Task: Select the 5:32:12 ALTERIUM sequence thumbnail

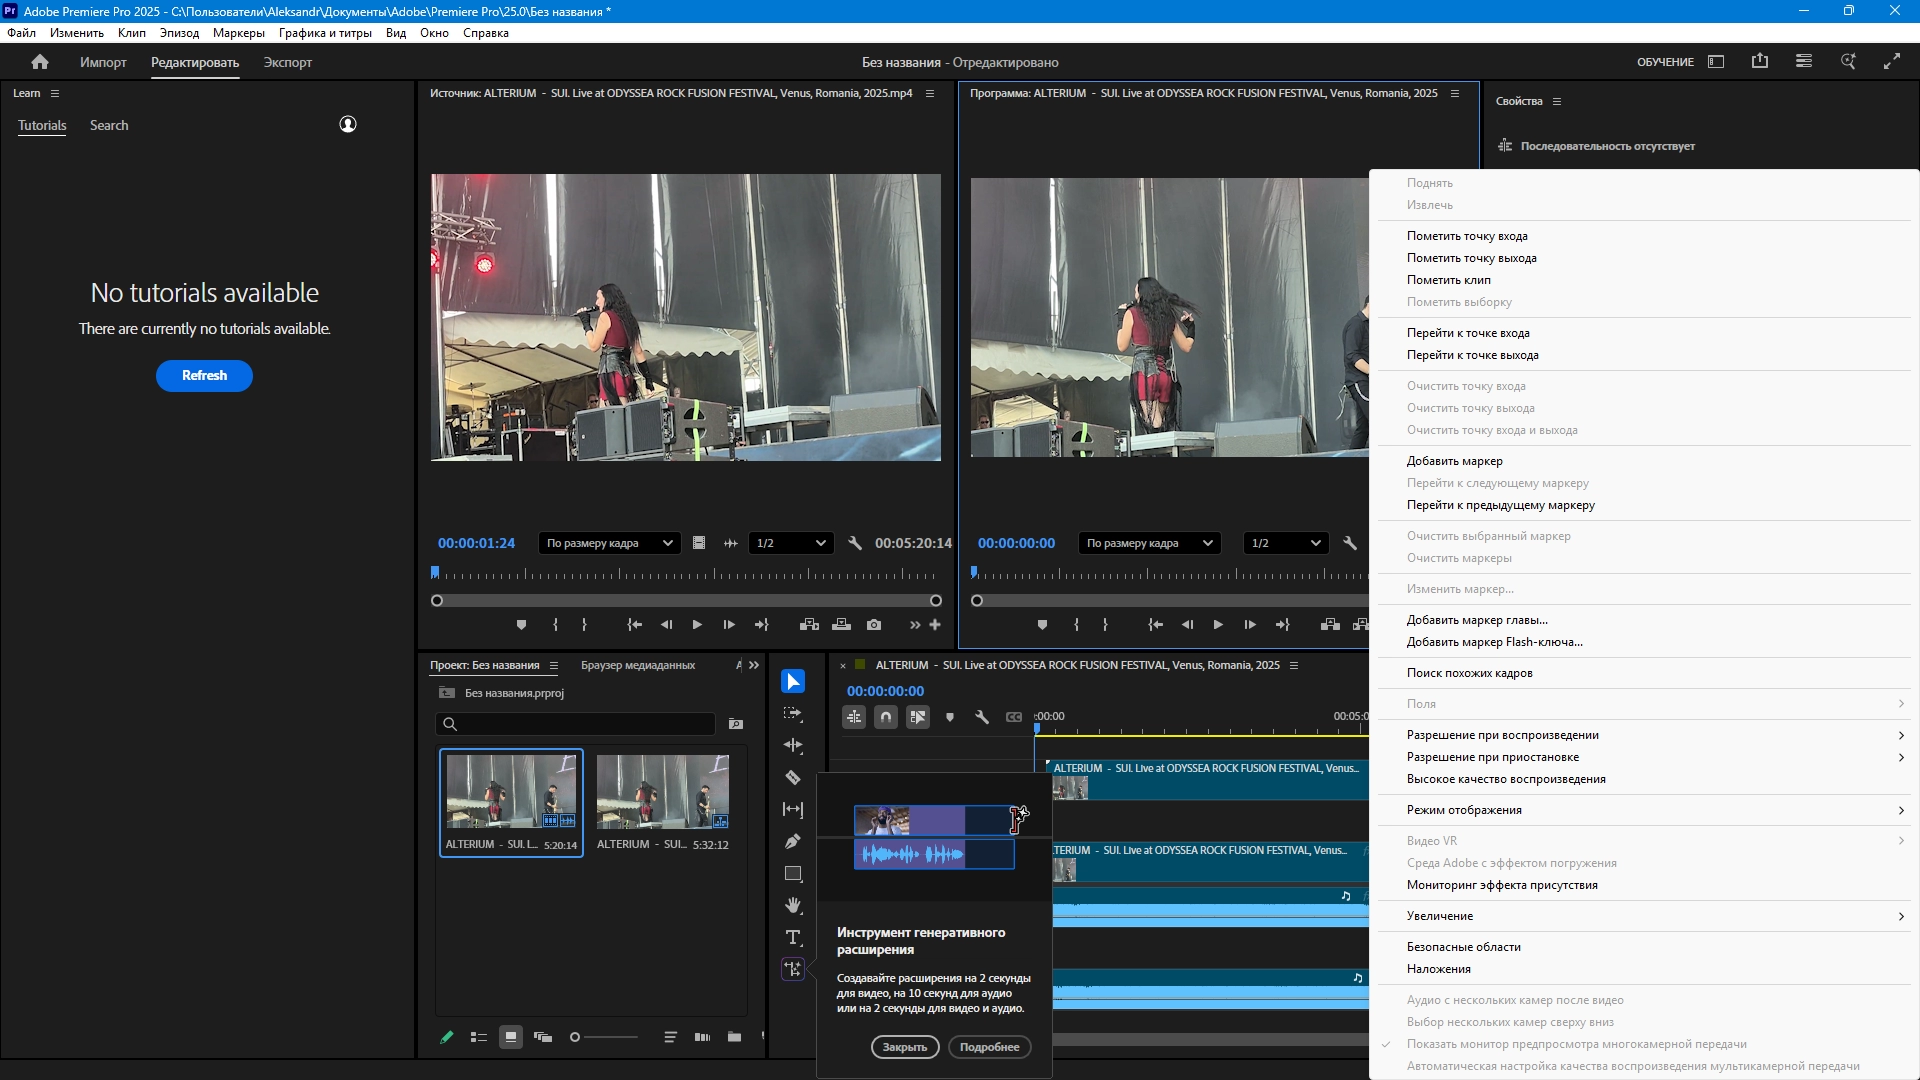Action: click(663, 793)
